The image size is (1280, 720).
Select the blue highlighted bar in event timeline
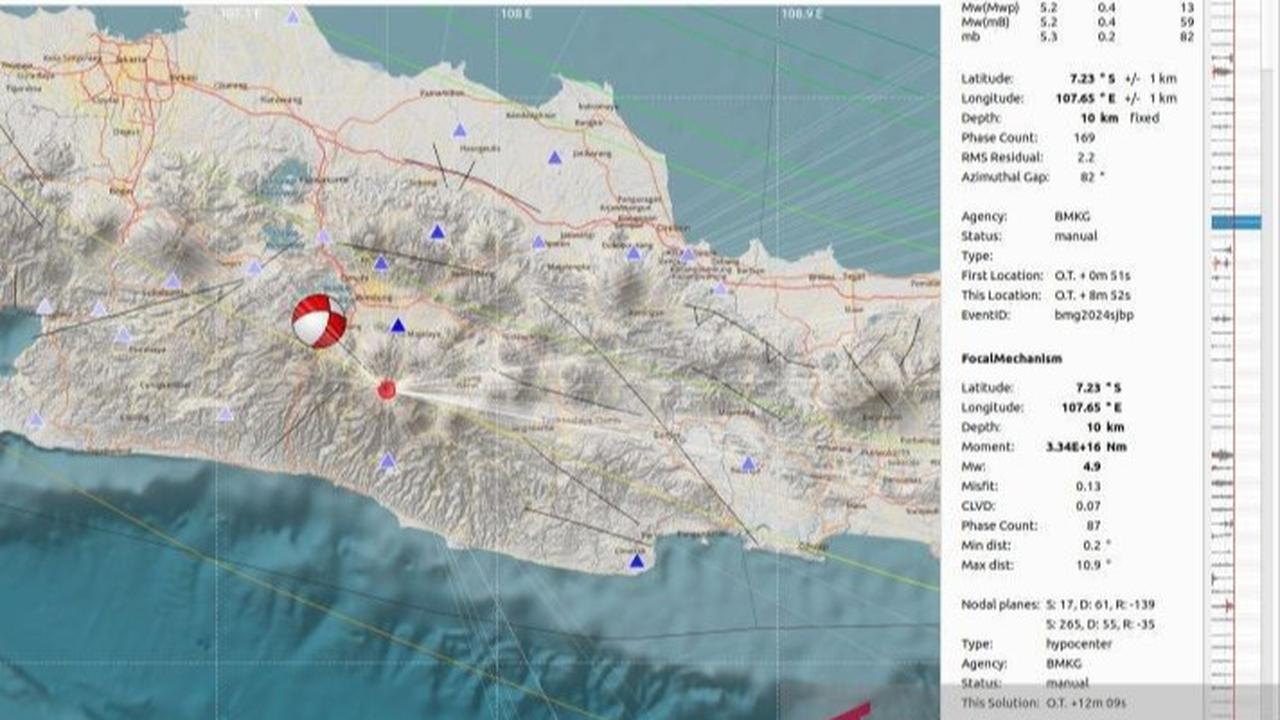point(1236,222)
